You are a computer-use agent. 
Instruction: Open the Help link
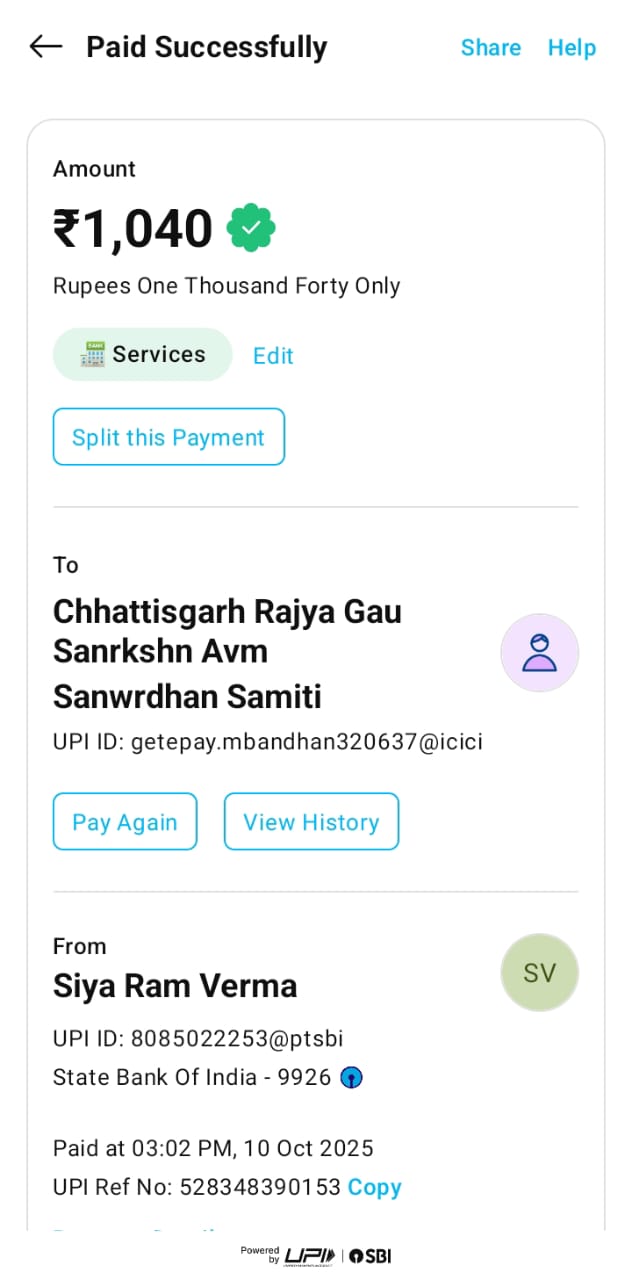point(571,48)
